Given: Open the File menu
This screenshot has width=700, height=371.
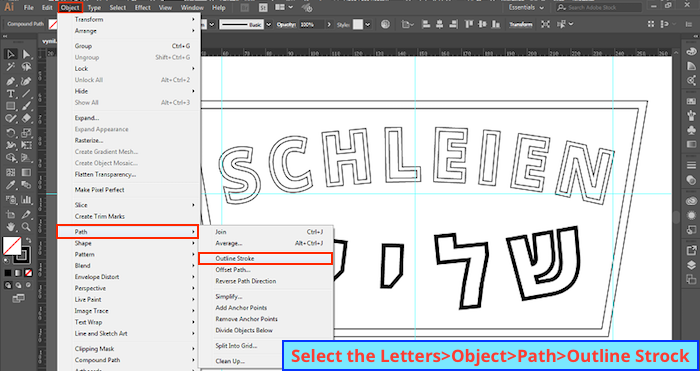Looking at the screenshot, I should pos(29,8).
